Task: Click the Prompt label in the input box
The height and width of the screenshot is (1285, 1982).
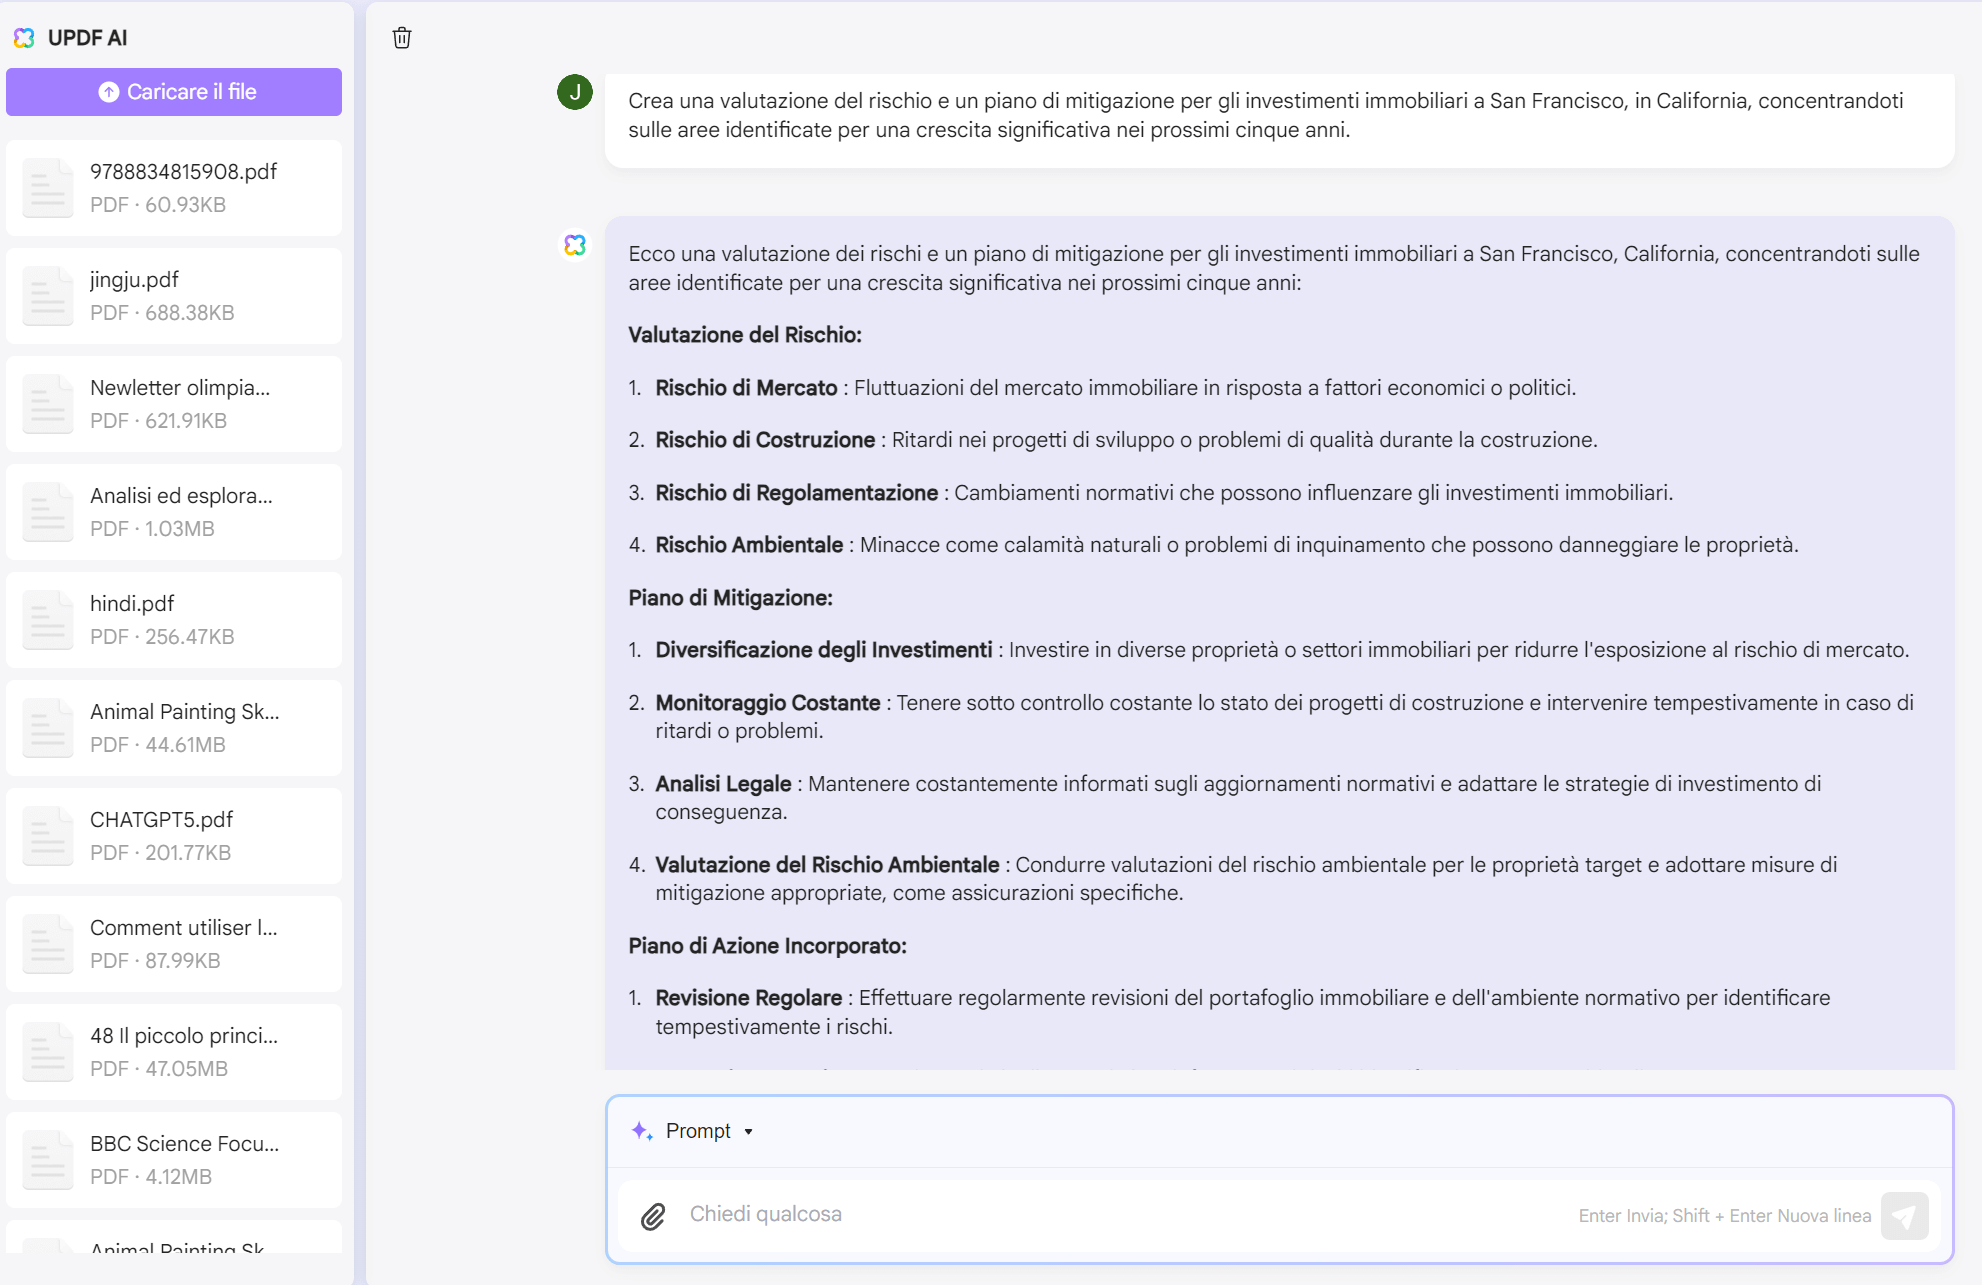Action: (x=698, y=1131)
